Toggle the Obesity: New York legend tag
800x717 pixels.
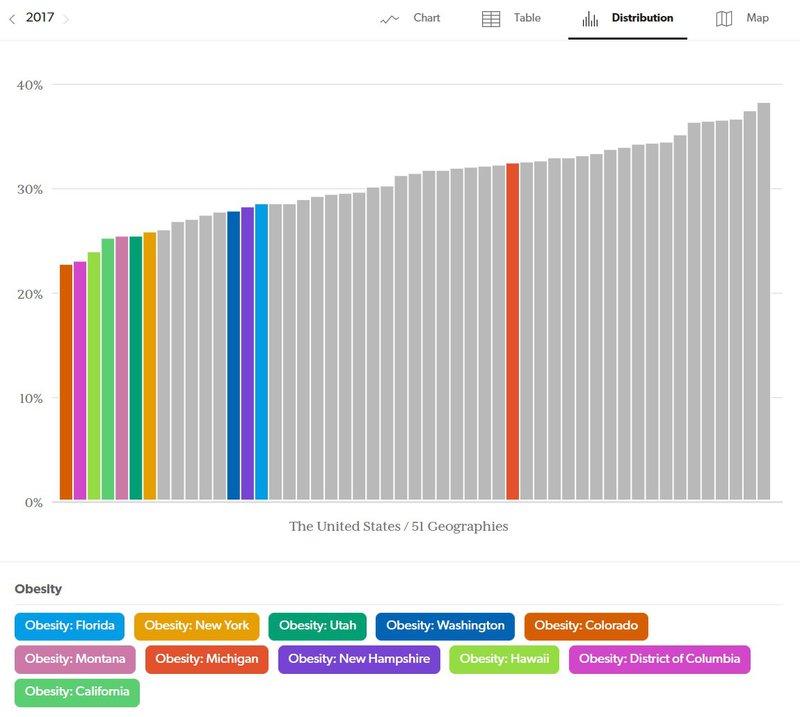pyautogui.click(x=196, y=626)
